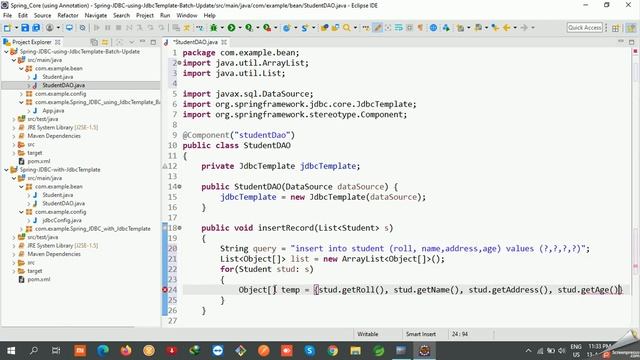This screenshot has height=360, width=640.
Task: Fold the insertRecord method on line 18
Action: 179,228
